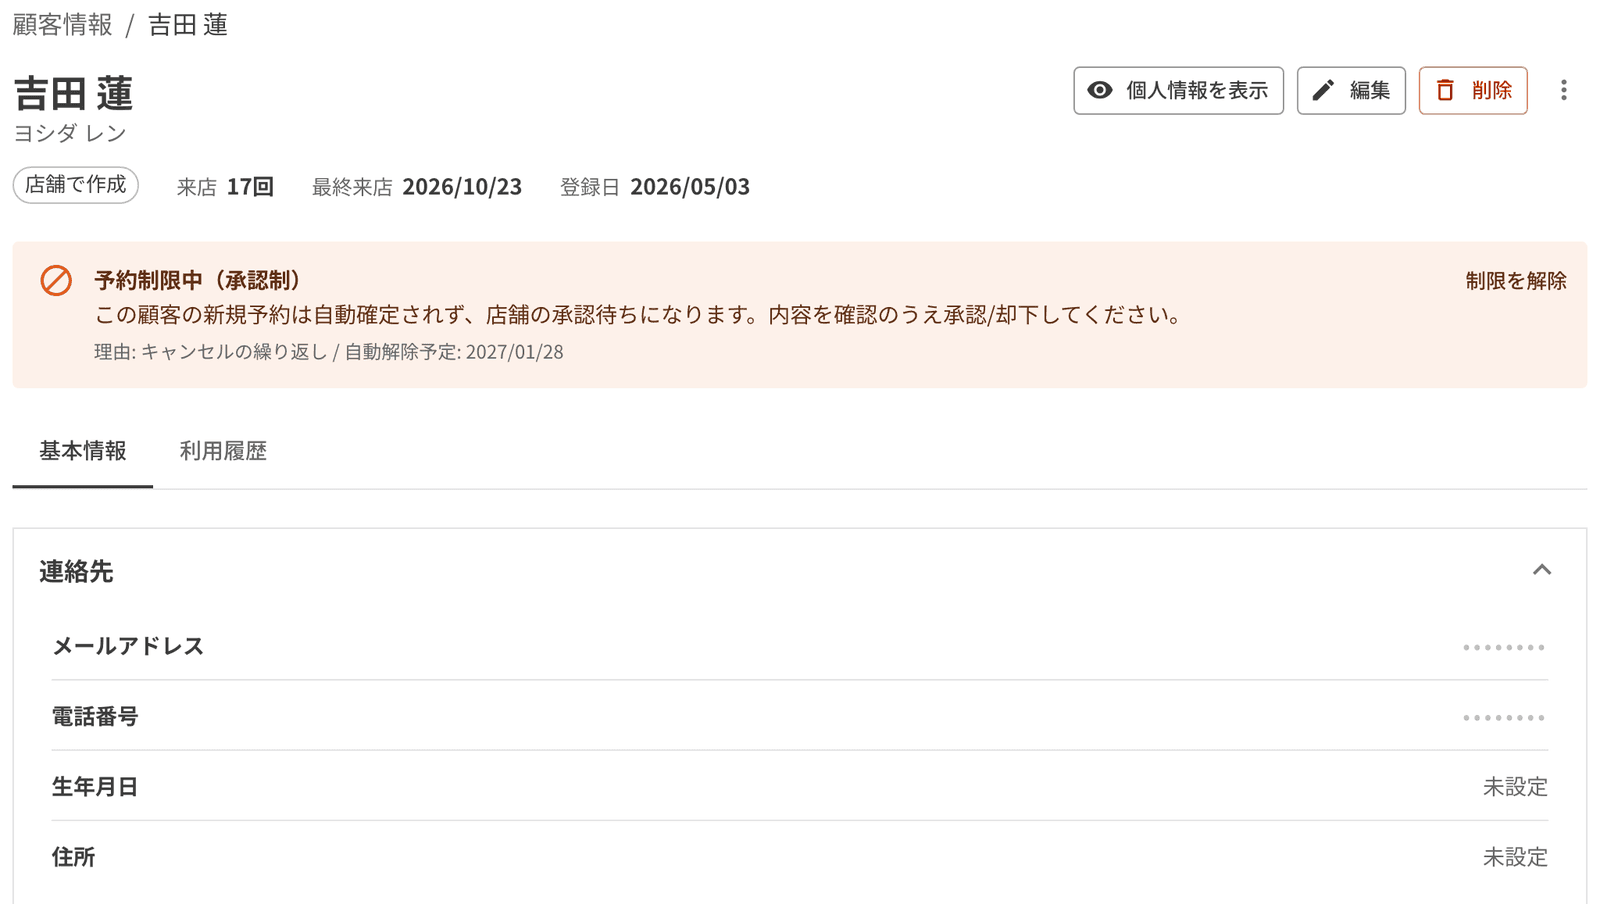1600x904 pixels.
Task: Collapse the 連絡先 section with the chevron
Action: 1542,570
